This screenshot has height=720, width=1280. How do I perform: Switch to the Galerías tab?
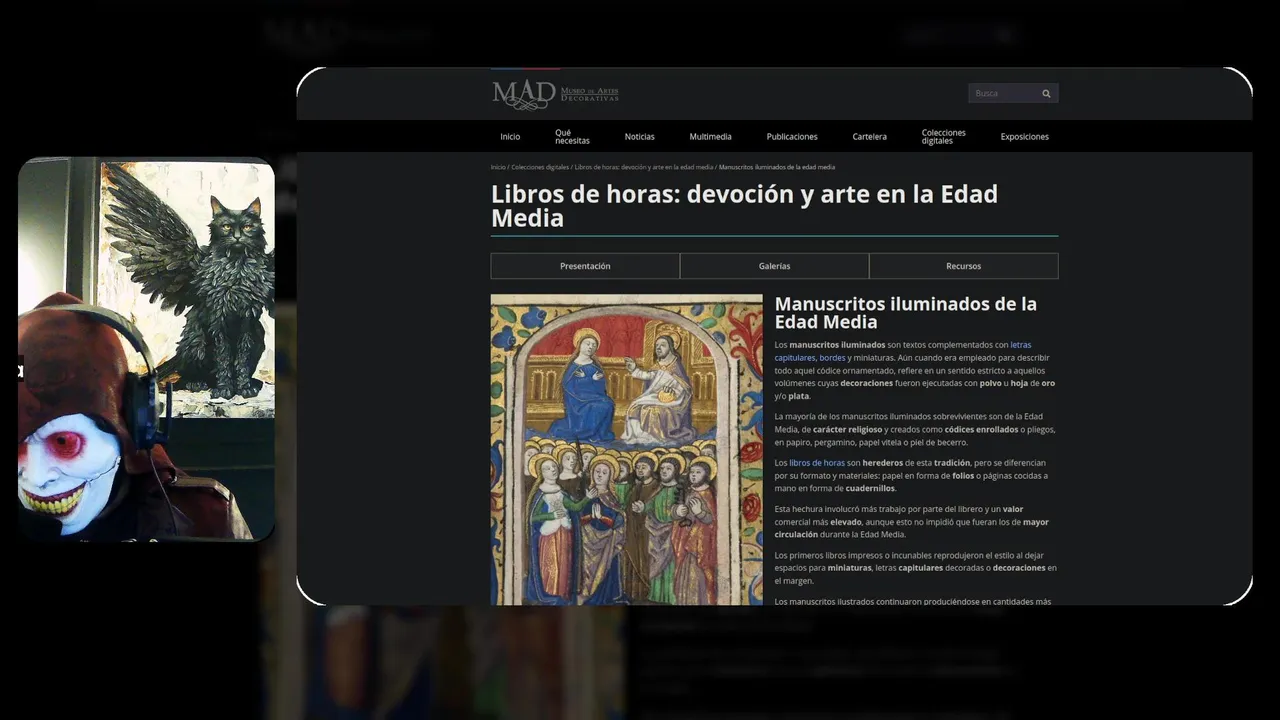(774, 266)
